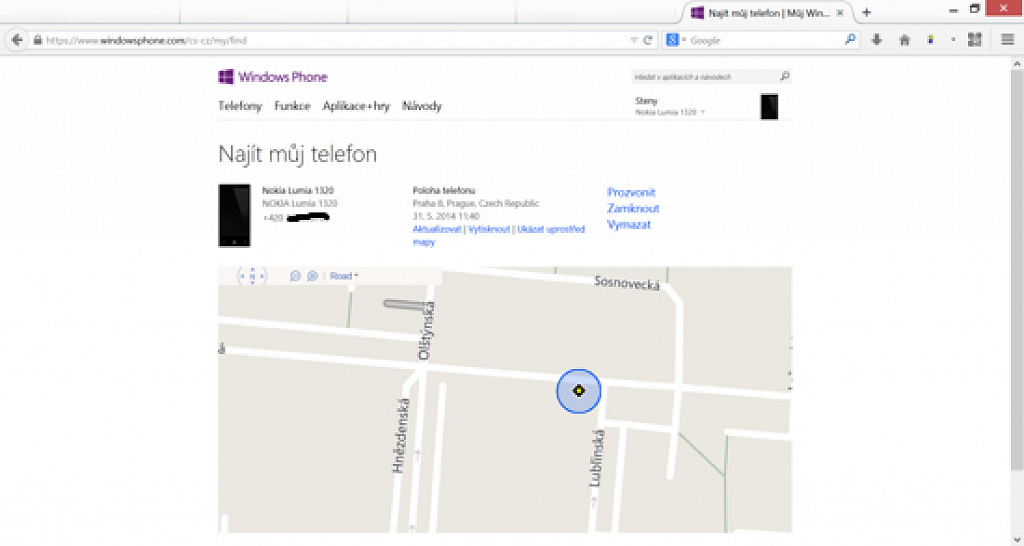
Task: Open the search engine selector dropdown
Action: pyautogui.click(x=676, y=40)
